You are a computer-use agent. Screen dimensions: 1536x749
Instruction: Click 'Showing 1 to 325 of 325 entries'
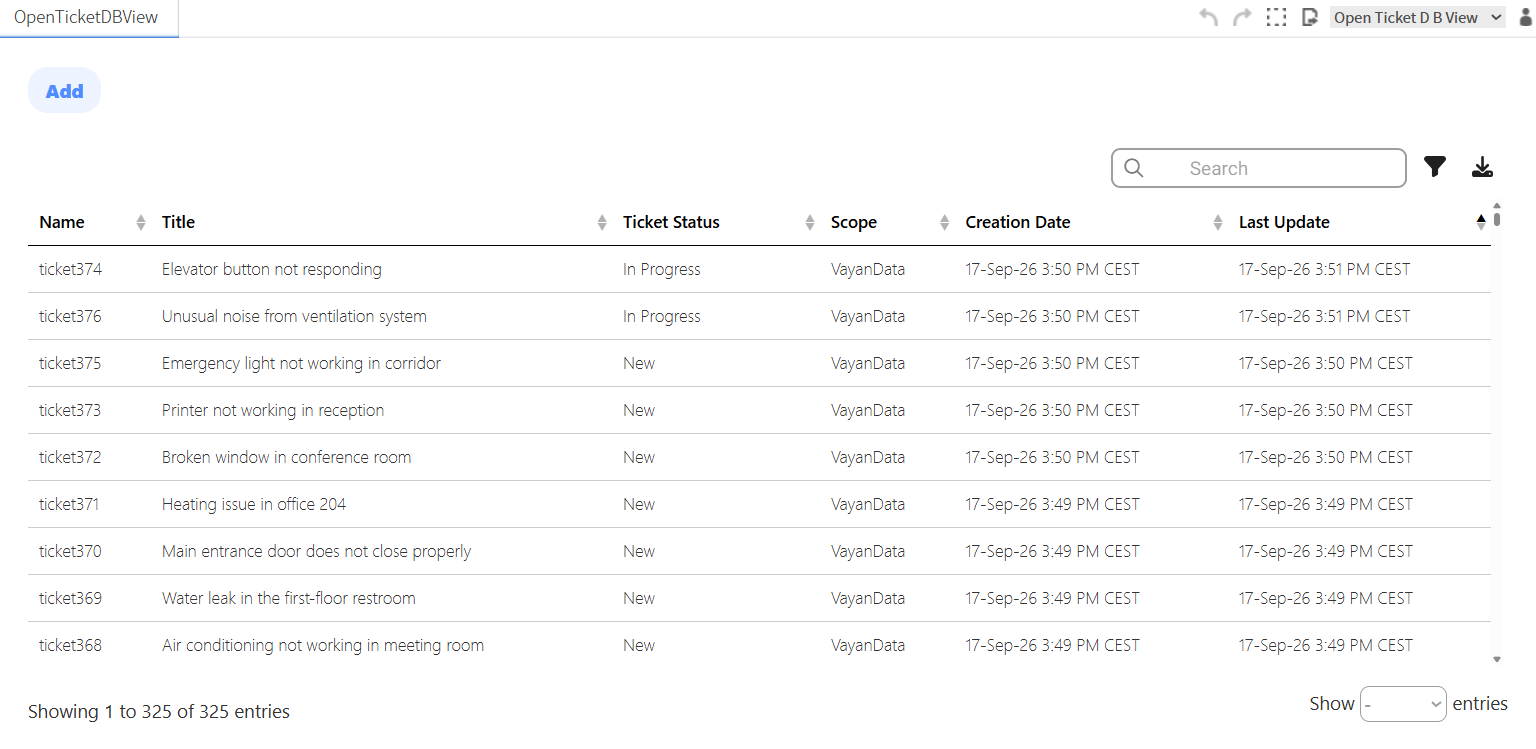(x=159, y=712)
